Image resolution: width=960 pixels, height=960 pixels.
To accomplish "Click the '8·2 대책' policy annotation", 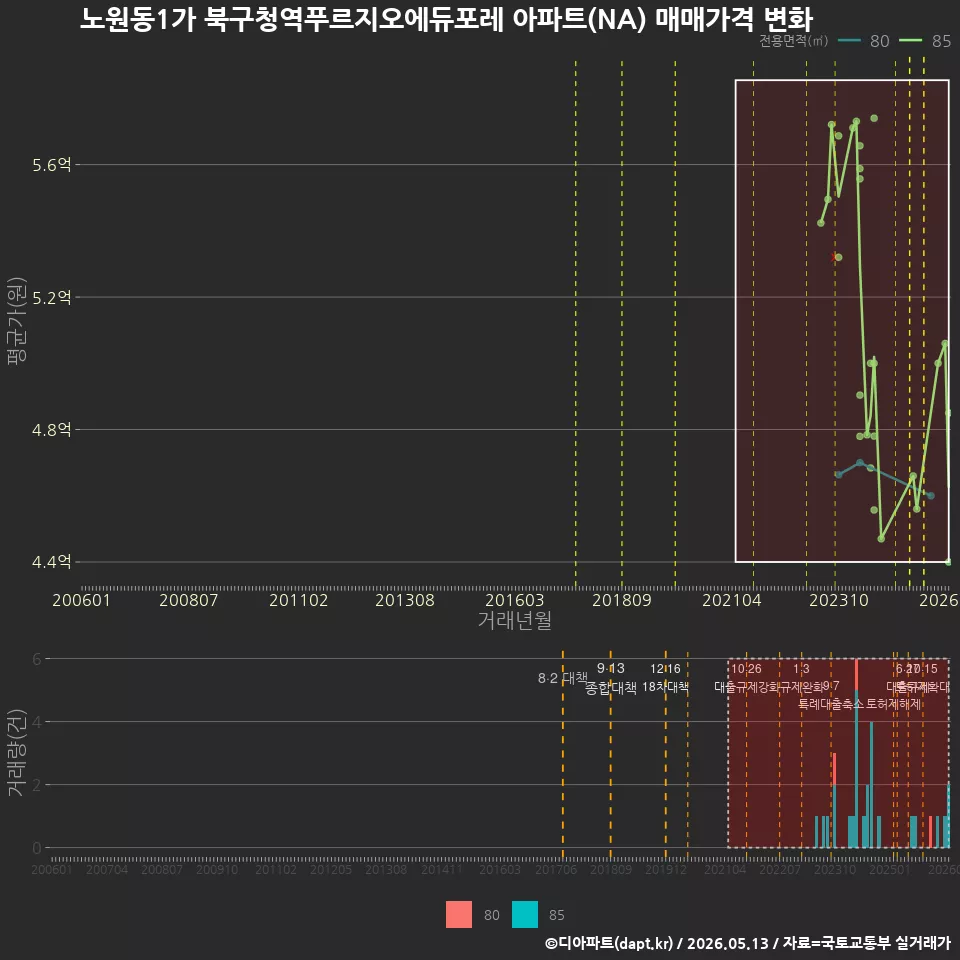I will click(562, 678).
